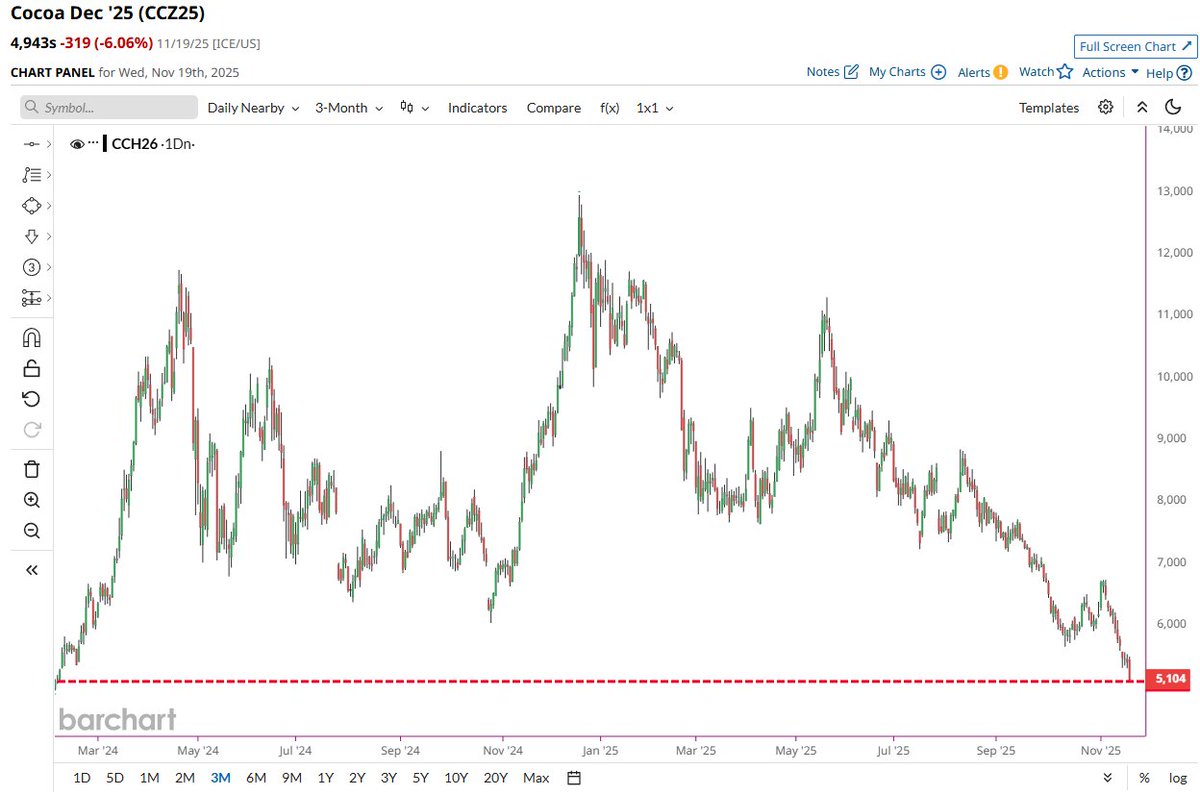Open chart type candlestick dropdown
The width and height of the screenshot is (1200, 795).
(x=414, y=107)
